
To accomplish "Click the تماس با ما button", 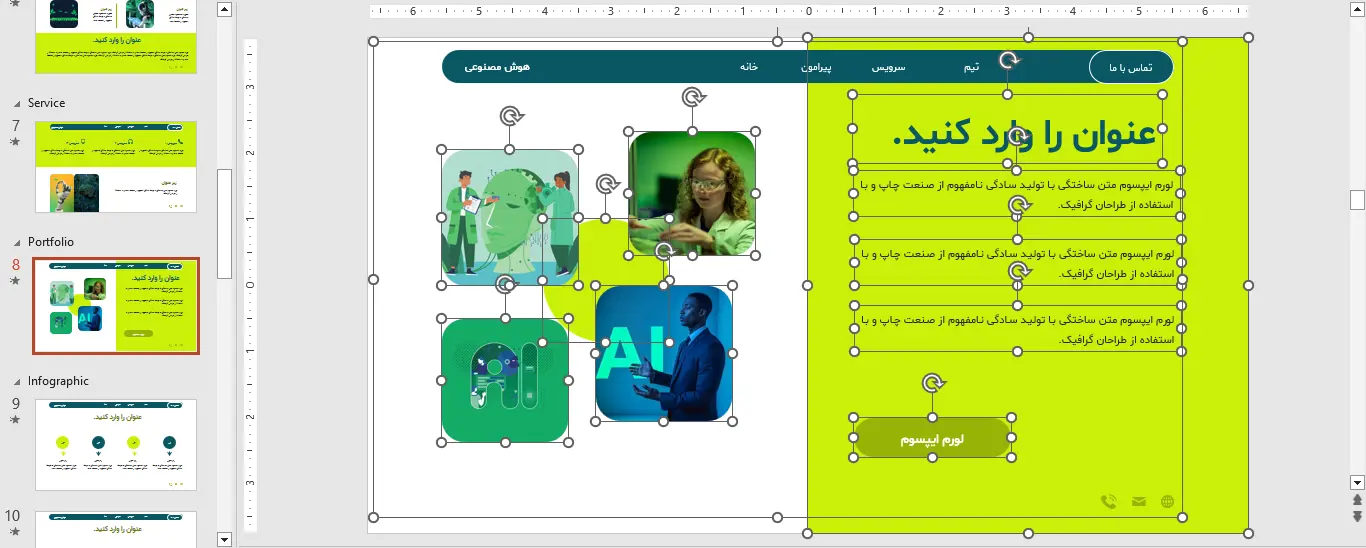I will tap(1130, 67).
